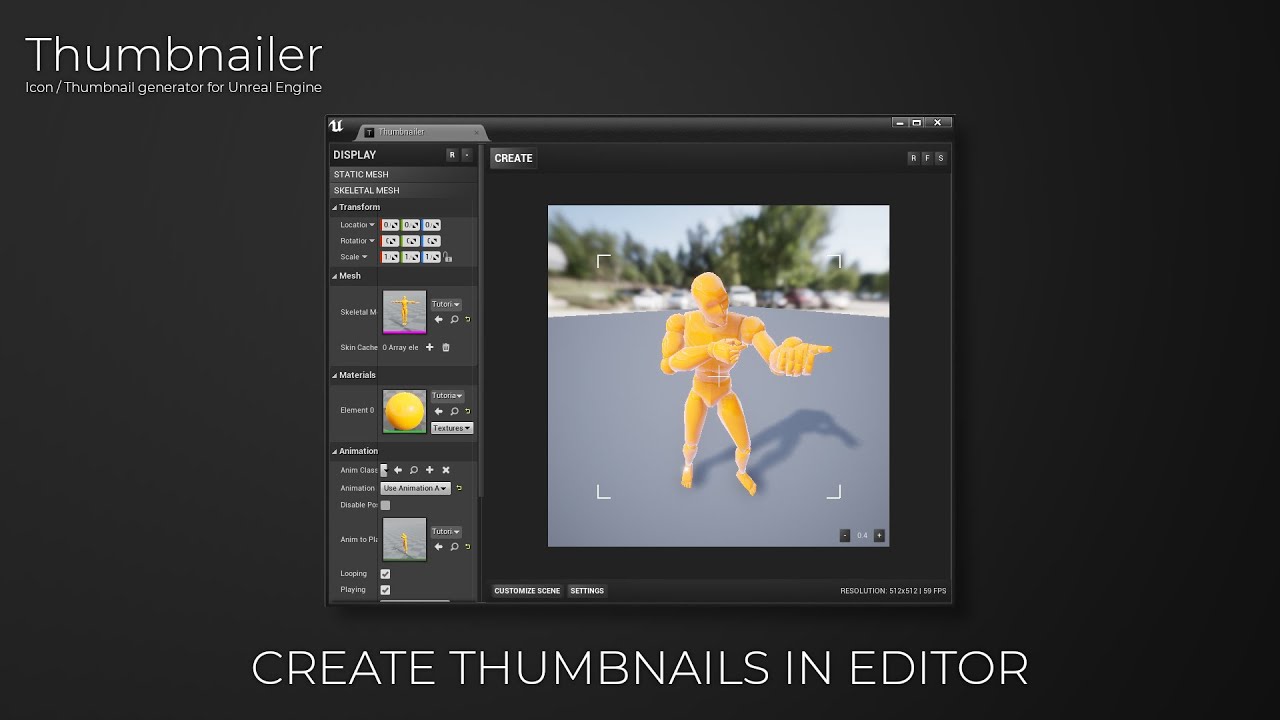Open the Textures dropdown
Image resolution: width=1280 pixels, height=720 pixels.
click(452, 428)
